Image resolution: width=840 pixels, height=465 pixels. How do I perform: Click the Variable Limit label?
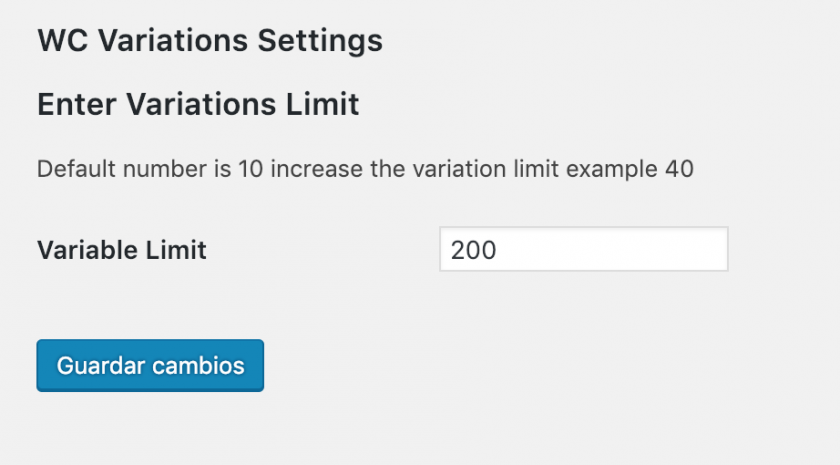pyautogui.click(x=122, y=250)
